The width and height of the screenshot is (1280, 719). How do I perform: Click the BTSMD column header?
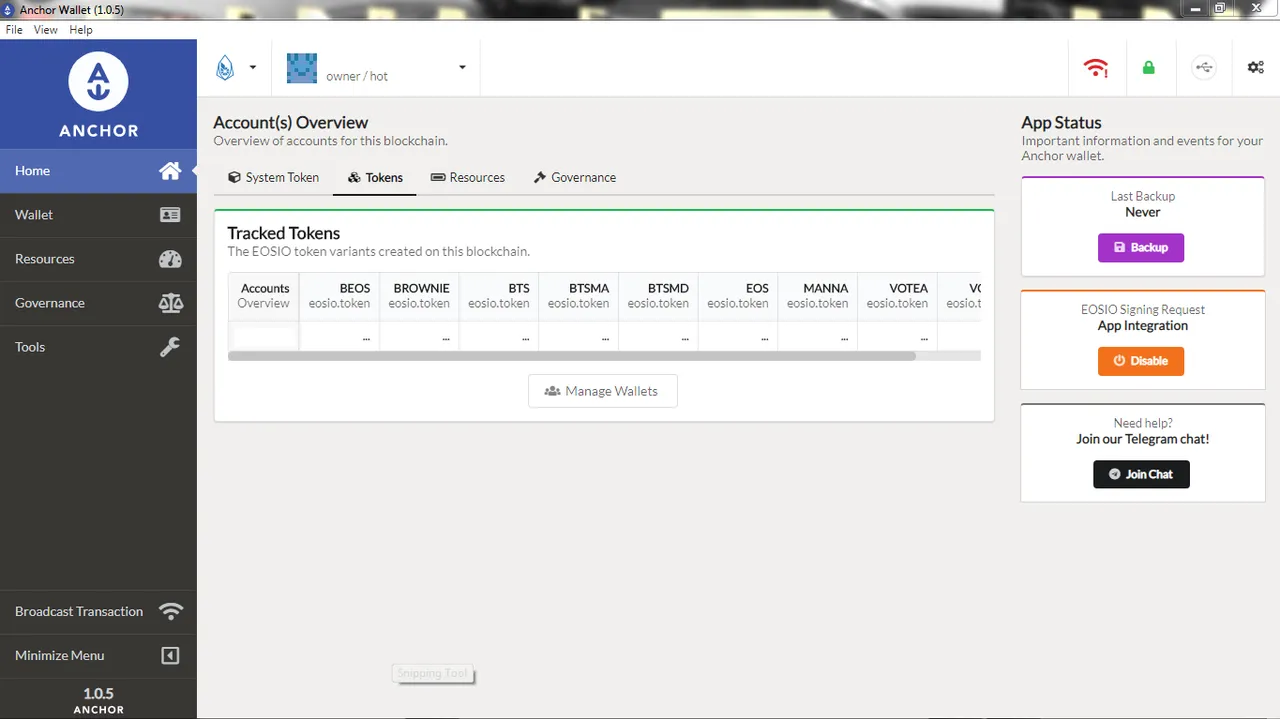(658, 296)
